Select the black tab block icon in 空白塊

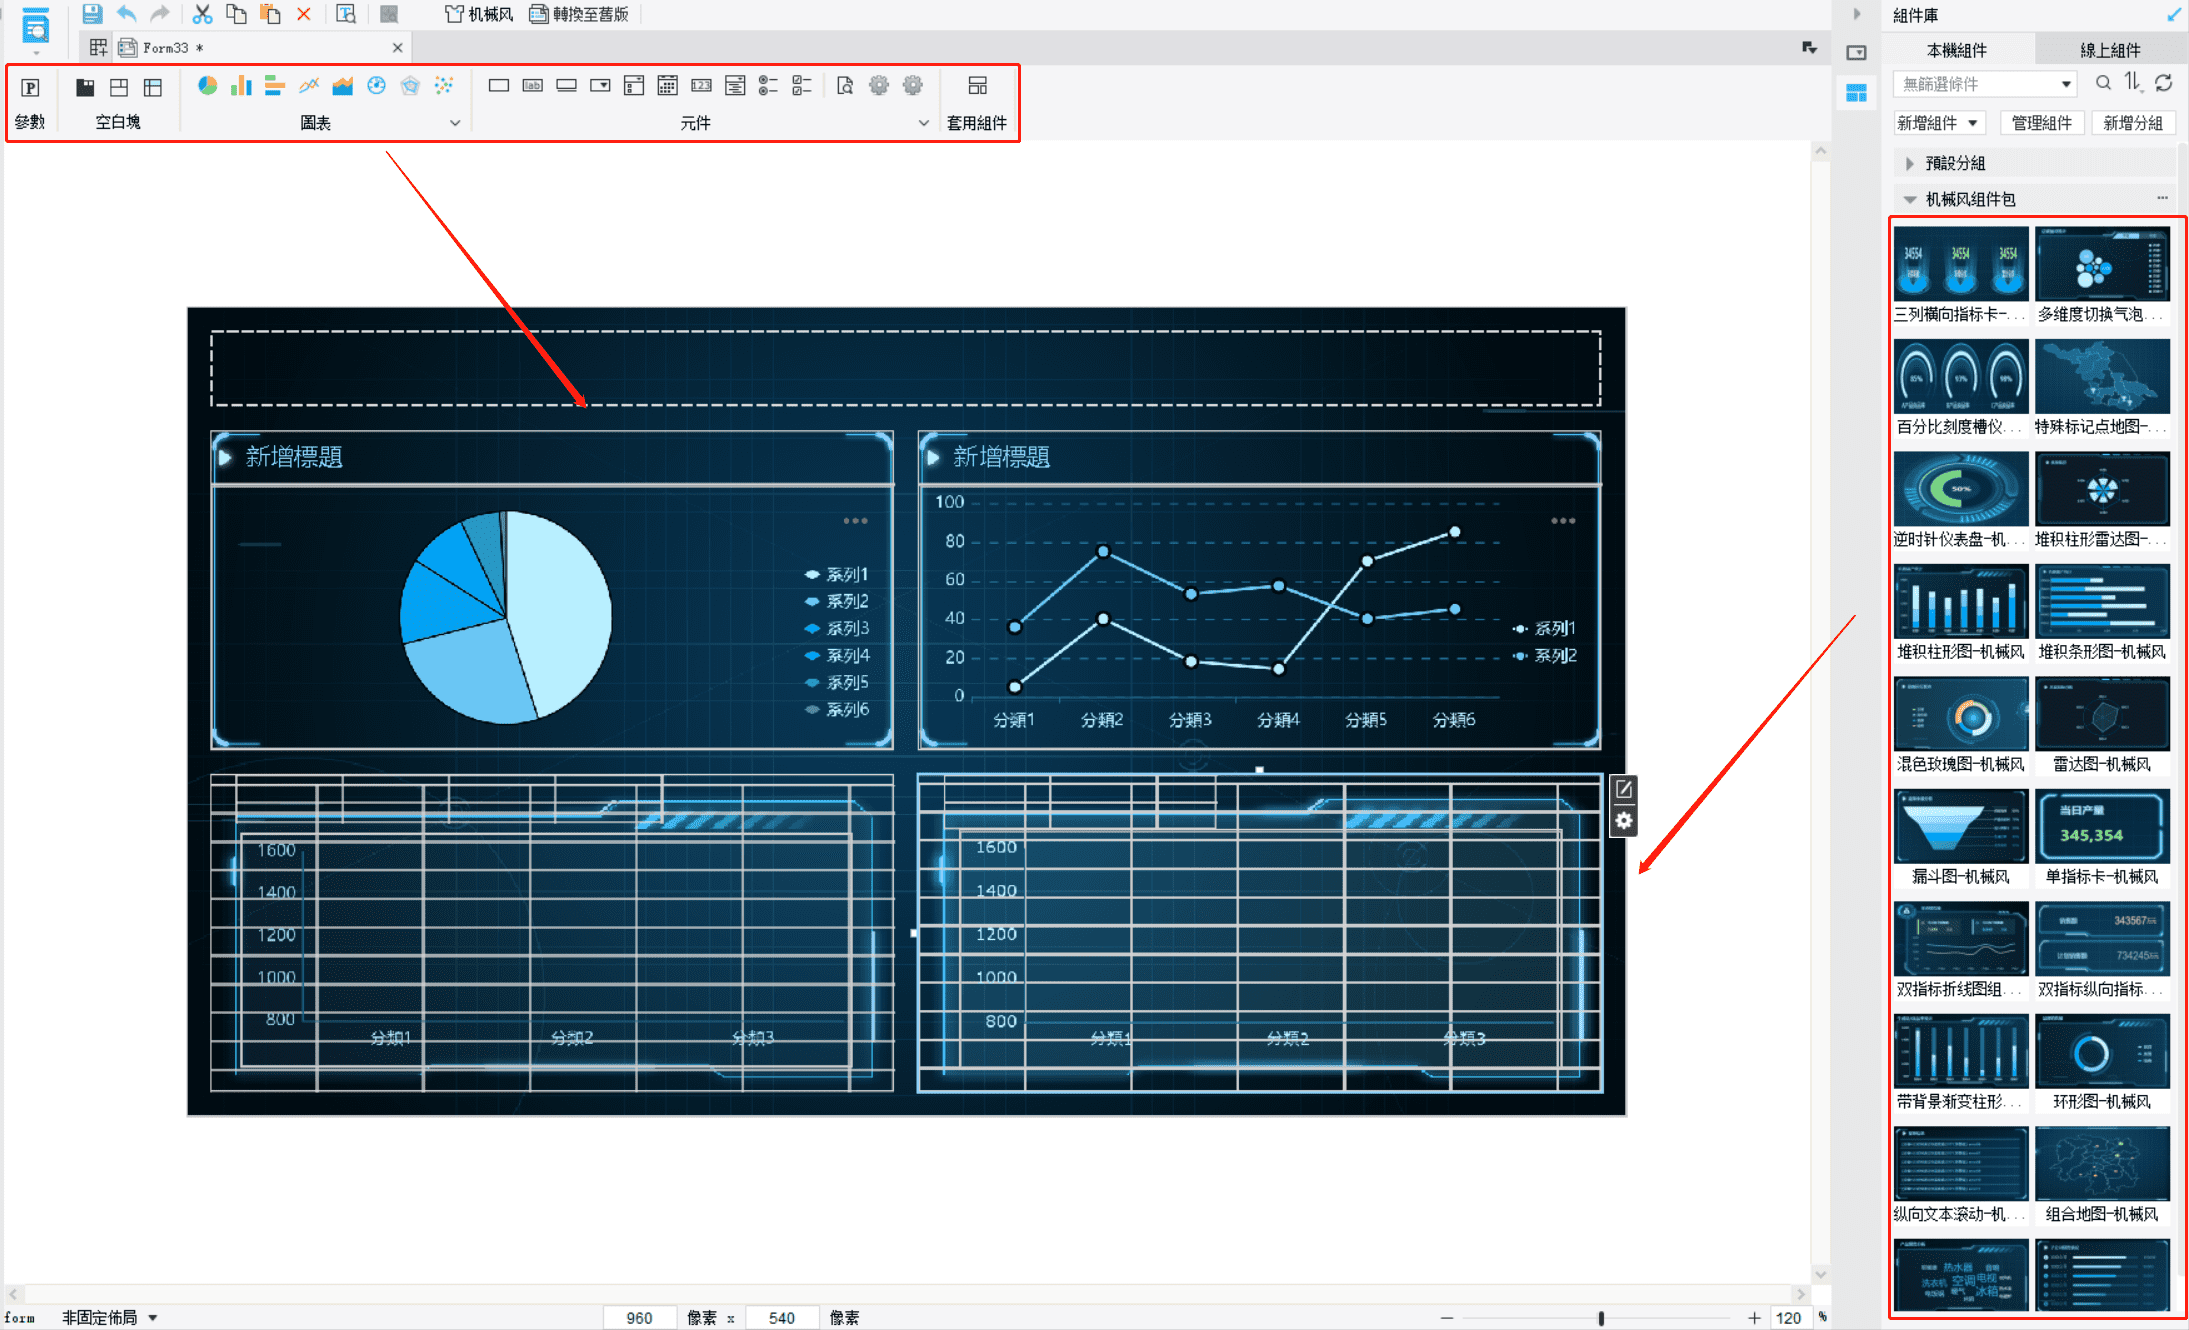(85, 88)
